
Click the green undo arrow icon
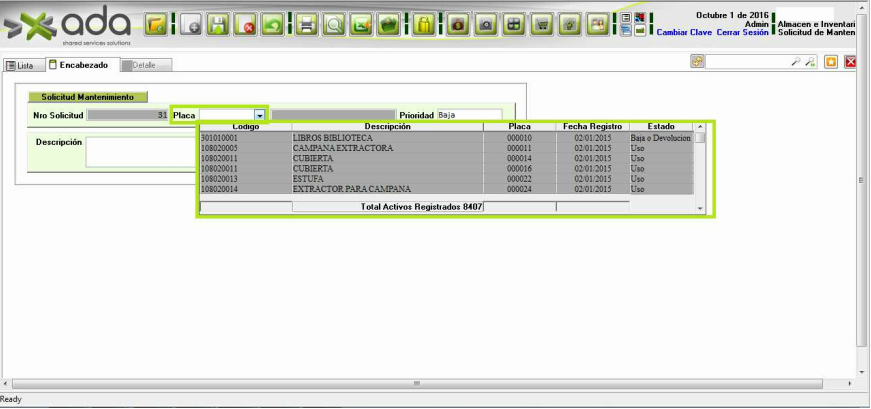pyautogui.click(x=272, y=25)
